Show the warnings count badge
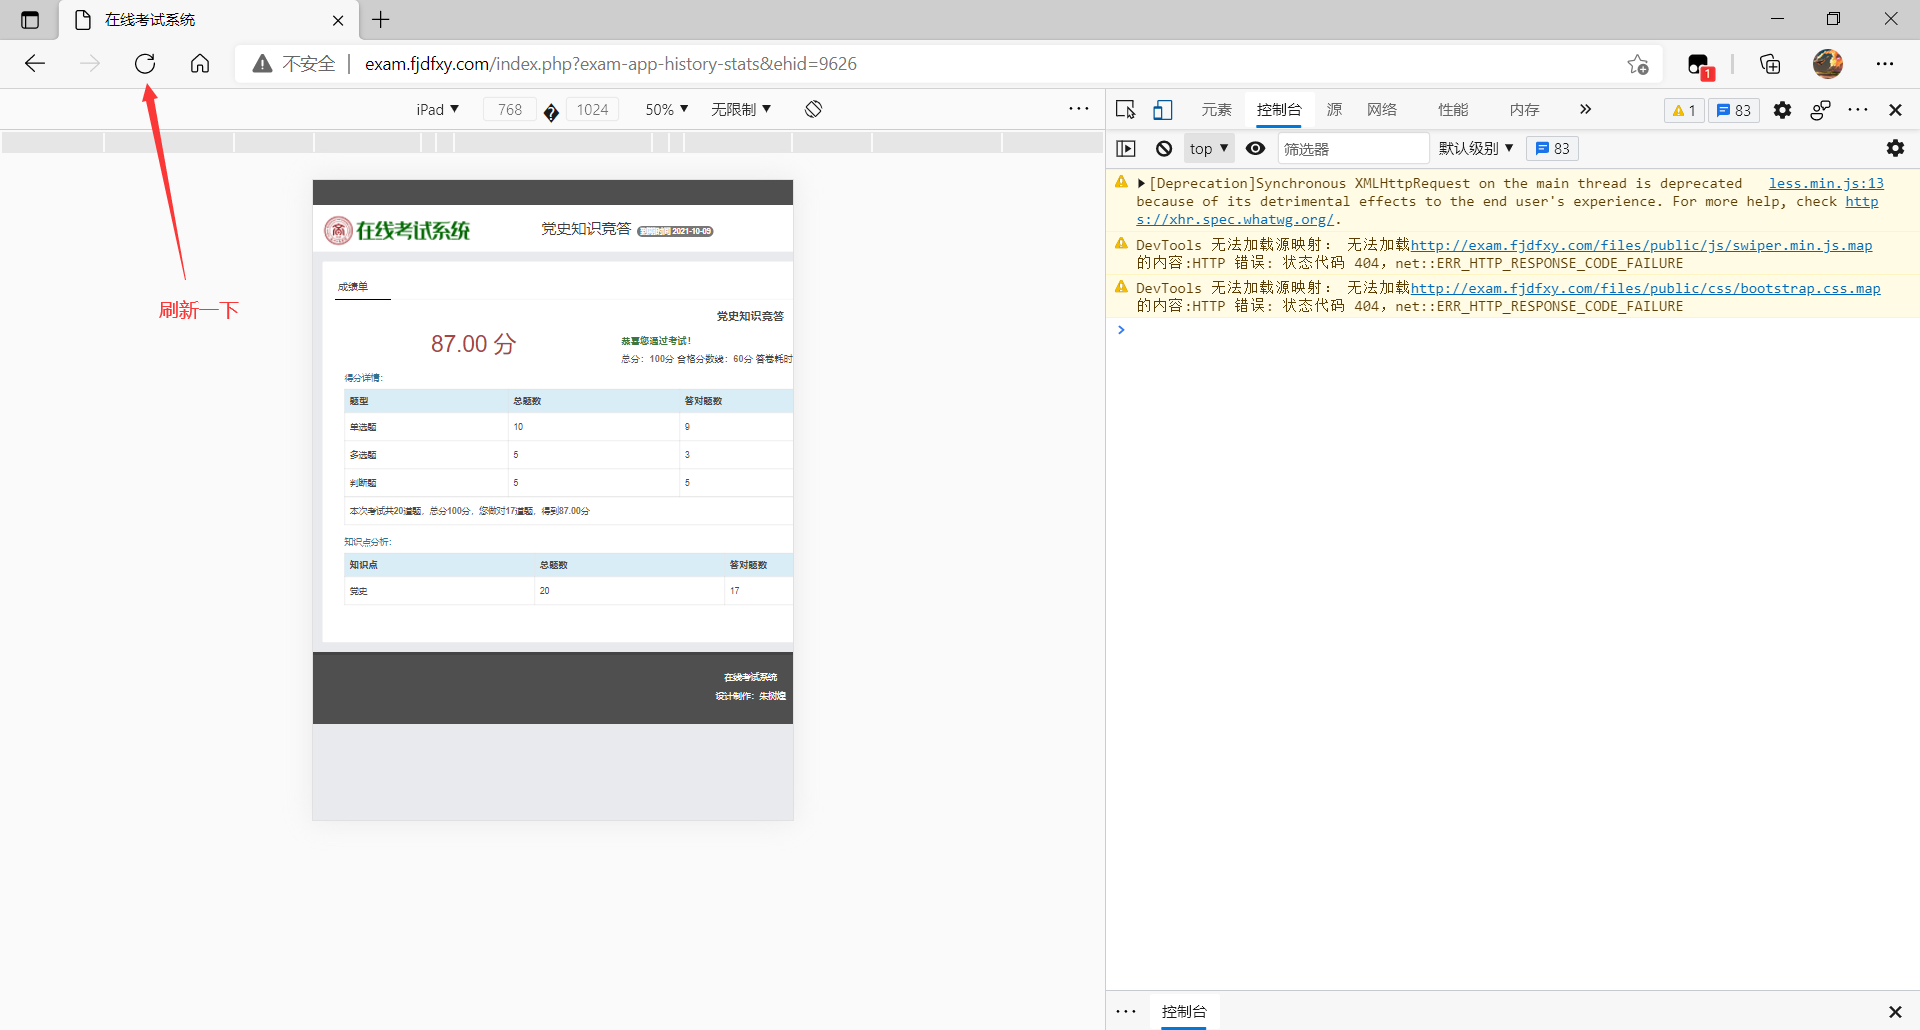This screenshot has width=1920, height=1030. (1684, 110)
